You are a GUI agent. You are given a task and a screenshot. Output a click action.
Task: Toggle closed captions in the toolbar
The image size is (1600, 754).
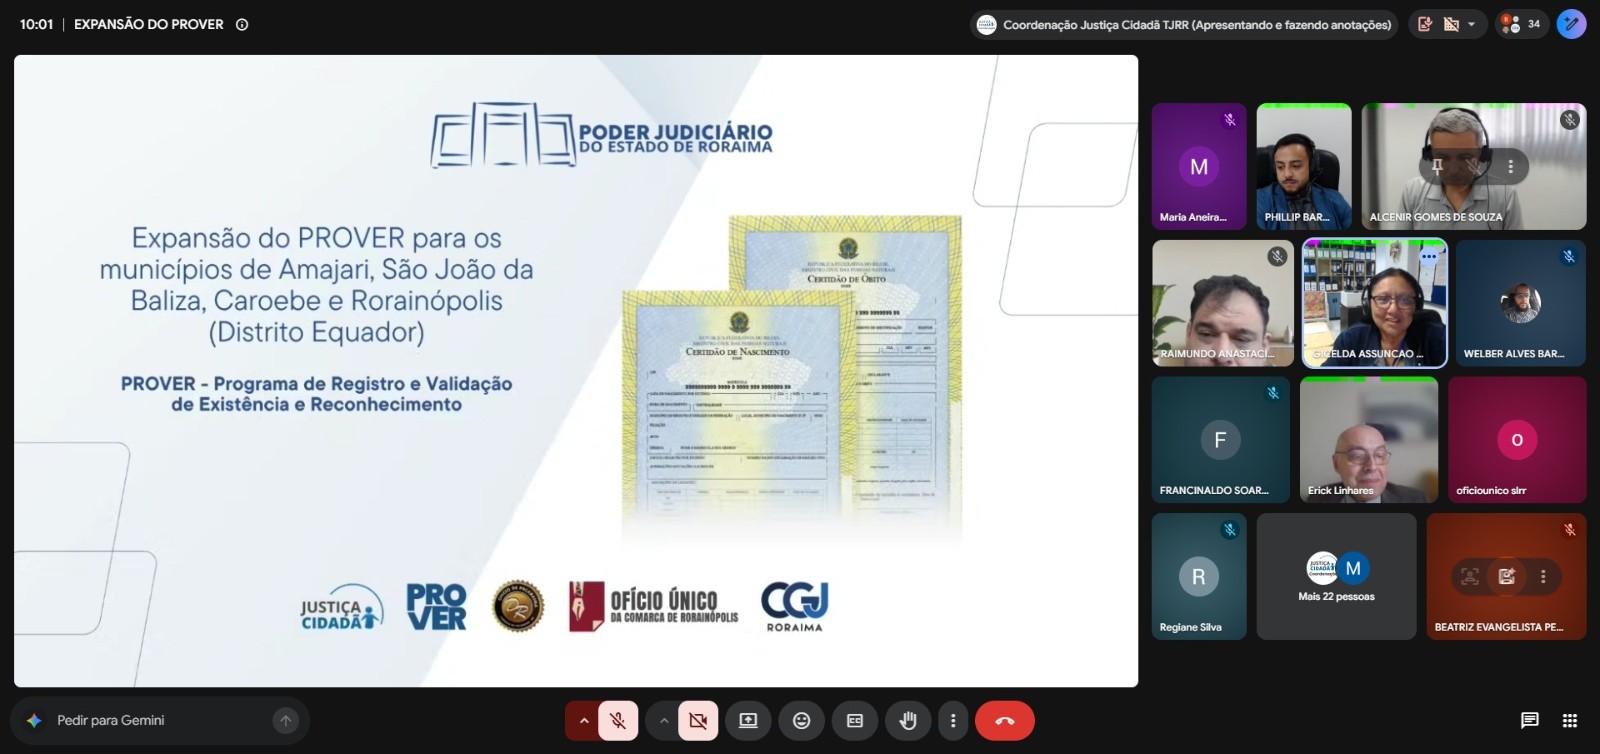pyautogui.click(x=855, y=720)
